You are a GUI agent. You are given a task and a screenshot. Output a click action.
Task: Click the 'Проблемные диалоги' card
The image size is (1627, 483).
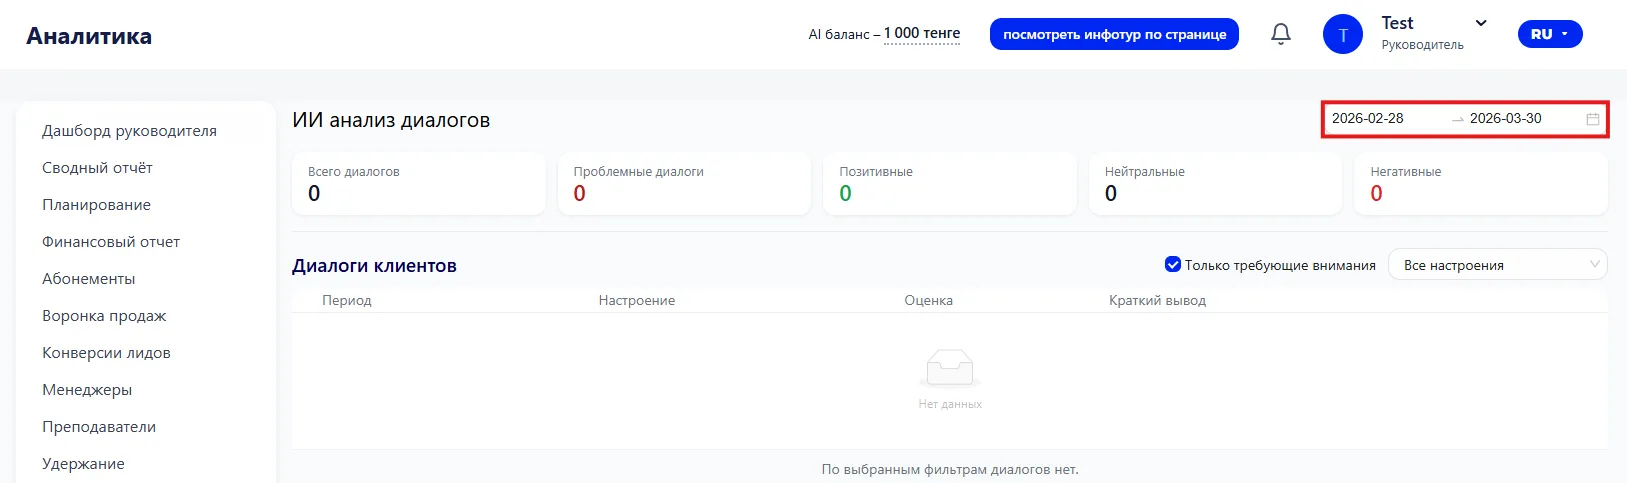[x=684, y=184]
